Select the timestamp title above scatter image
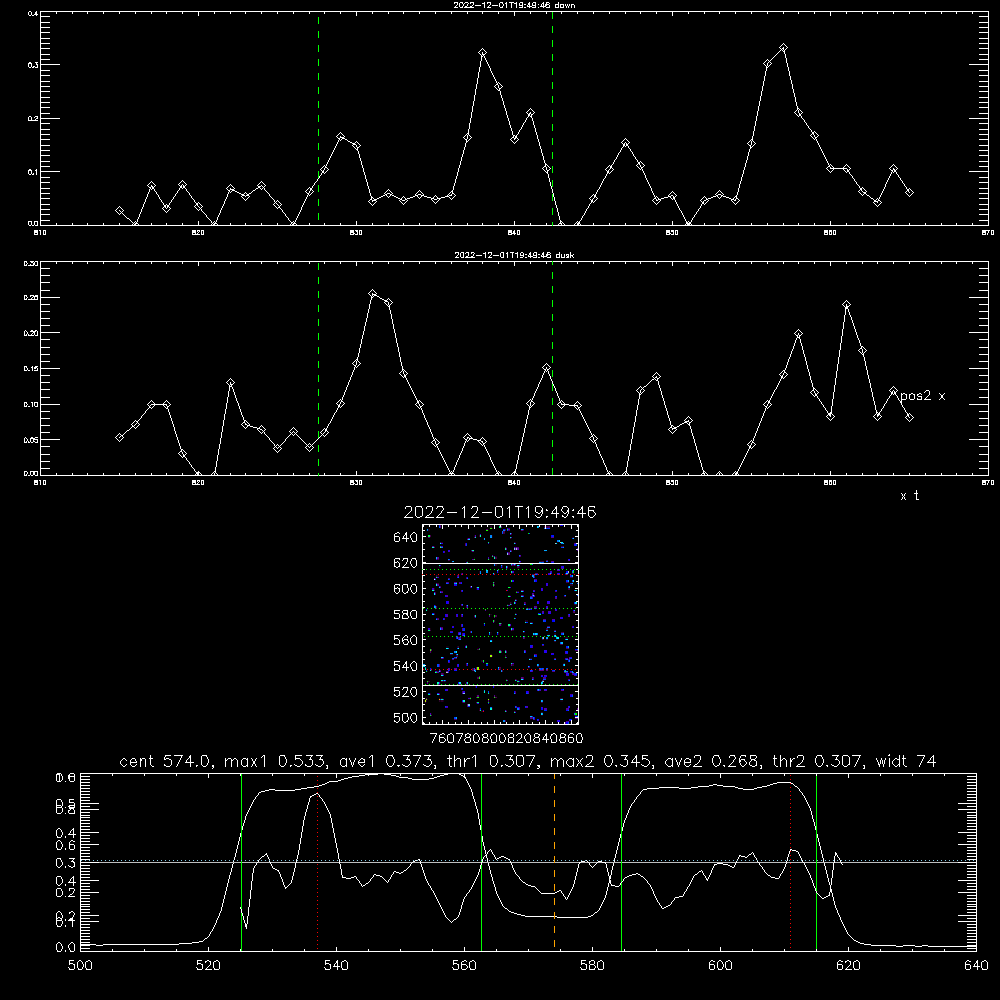Image resolution: width=1000 pixels, height=1000 pixels. click(x=500, y=512)
